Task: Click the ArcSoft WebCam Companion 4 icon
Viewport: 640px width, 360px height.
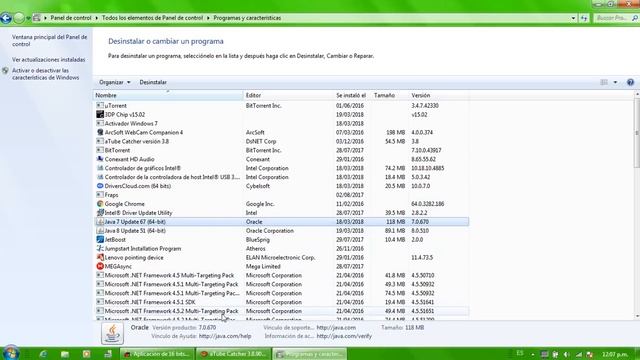Action: point(100,132)
